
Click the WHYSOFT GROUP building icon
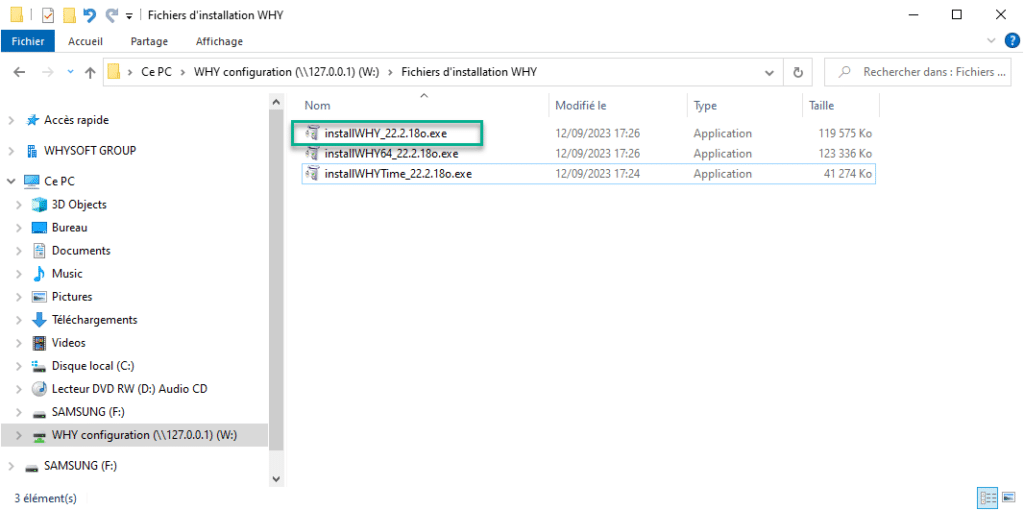pos(31,151)
